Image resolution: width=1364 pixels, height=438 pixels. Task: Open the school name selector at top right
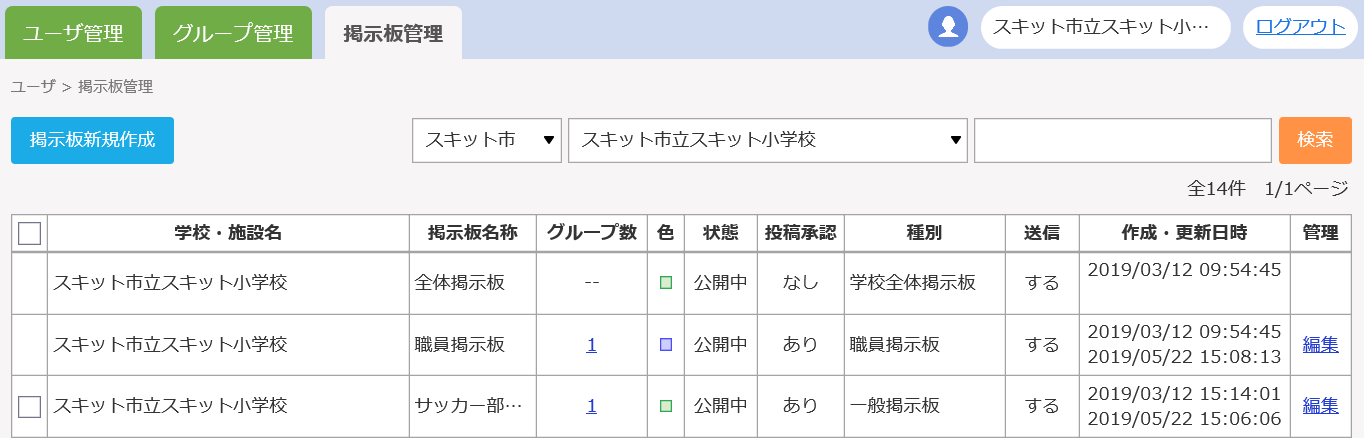coord(1105,27)
